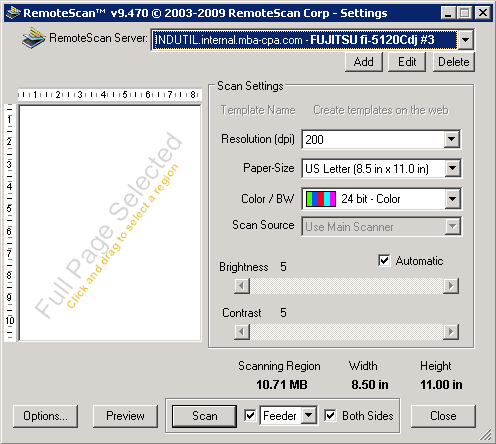Click the RemoteScan scanner icon beside the server label
The height and width of the screenshot is (444, 496).
click(x=34, y=38)
